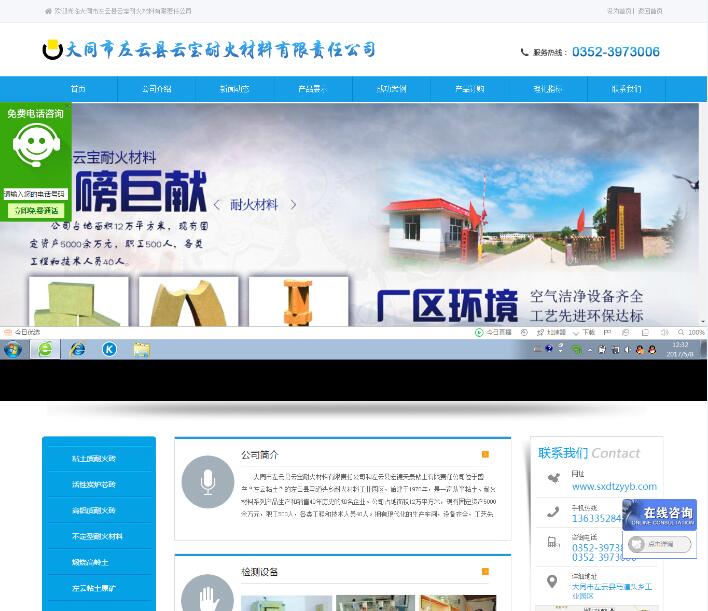
Task: Go to previous banner slide arrow
Action: (217, 205)
